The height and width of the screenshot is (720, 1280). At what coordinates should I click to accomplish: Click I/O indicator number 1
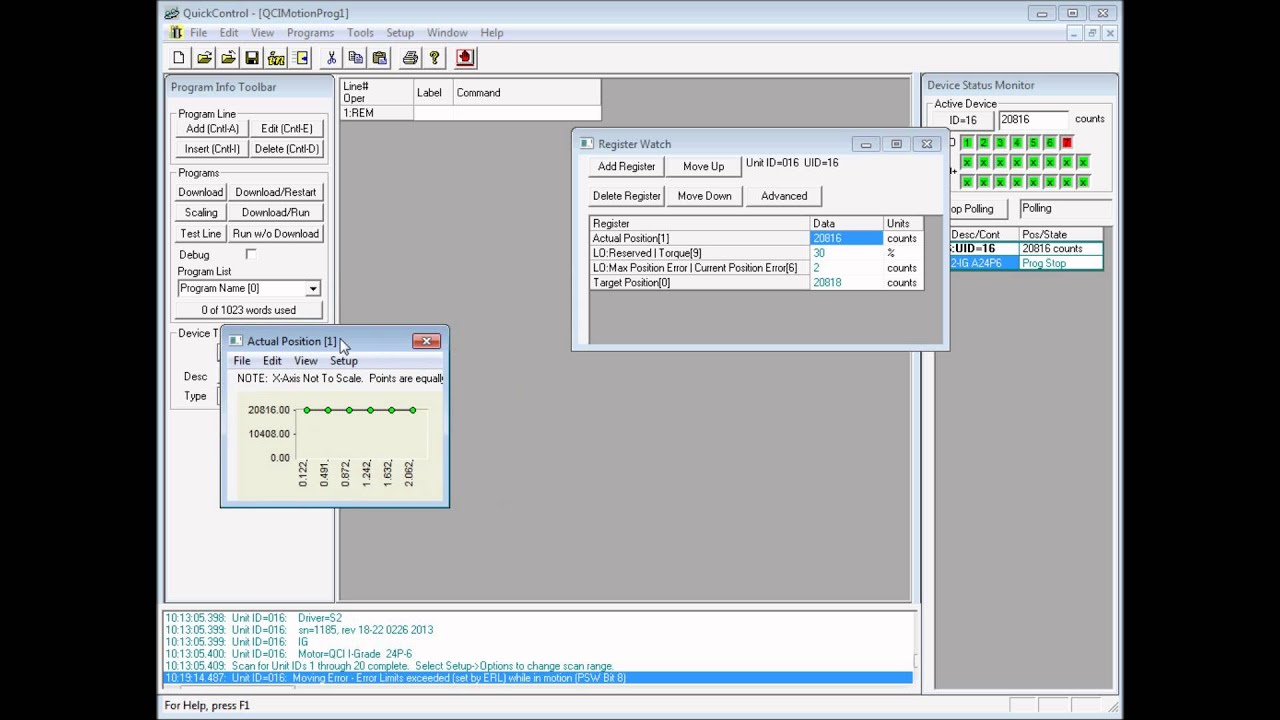tap(967, 143)
